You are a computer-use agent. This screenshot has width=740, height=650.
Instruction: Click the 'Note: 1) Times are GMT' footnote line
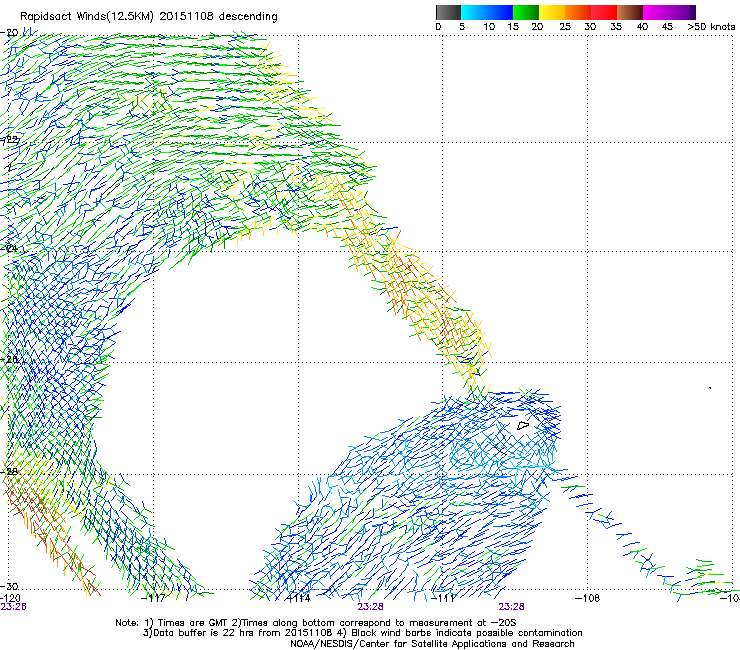click(x=316, y=623)
